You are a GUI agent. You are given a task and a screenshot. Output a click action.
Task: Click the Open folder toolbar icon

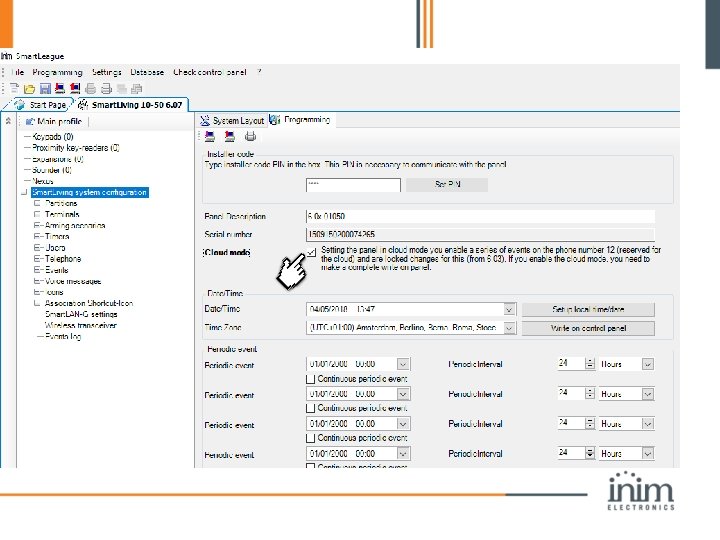(x=29, y=89)
